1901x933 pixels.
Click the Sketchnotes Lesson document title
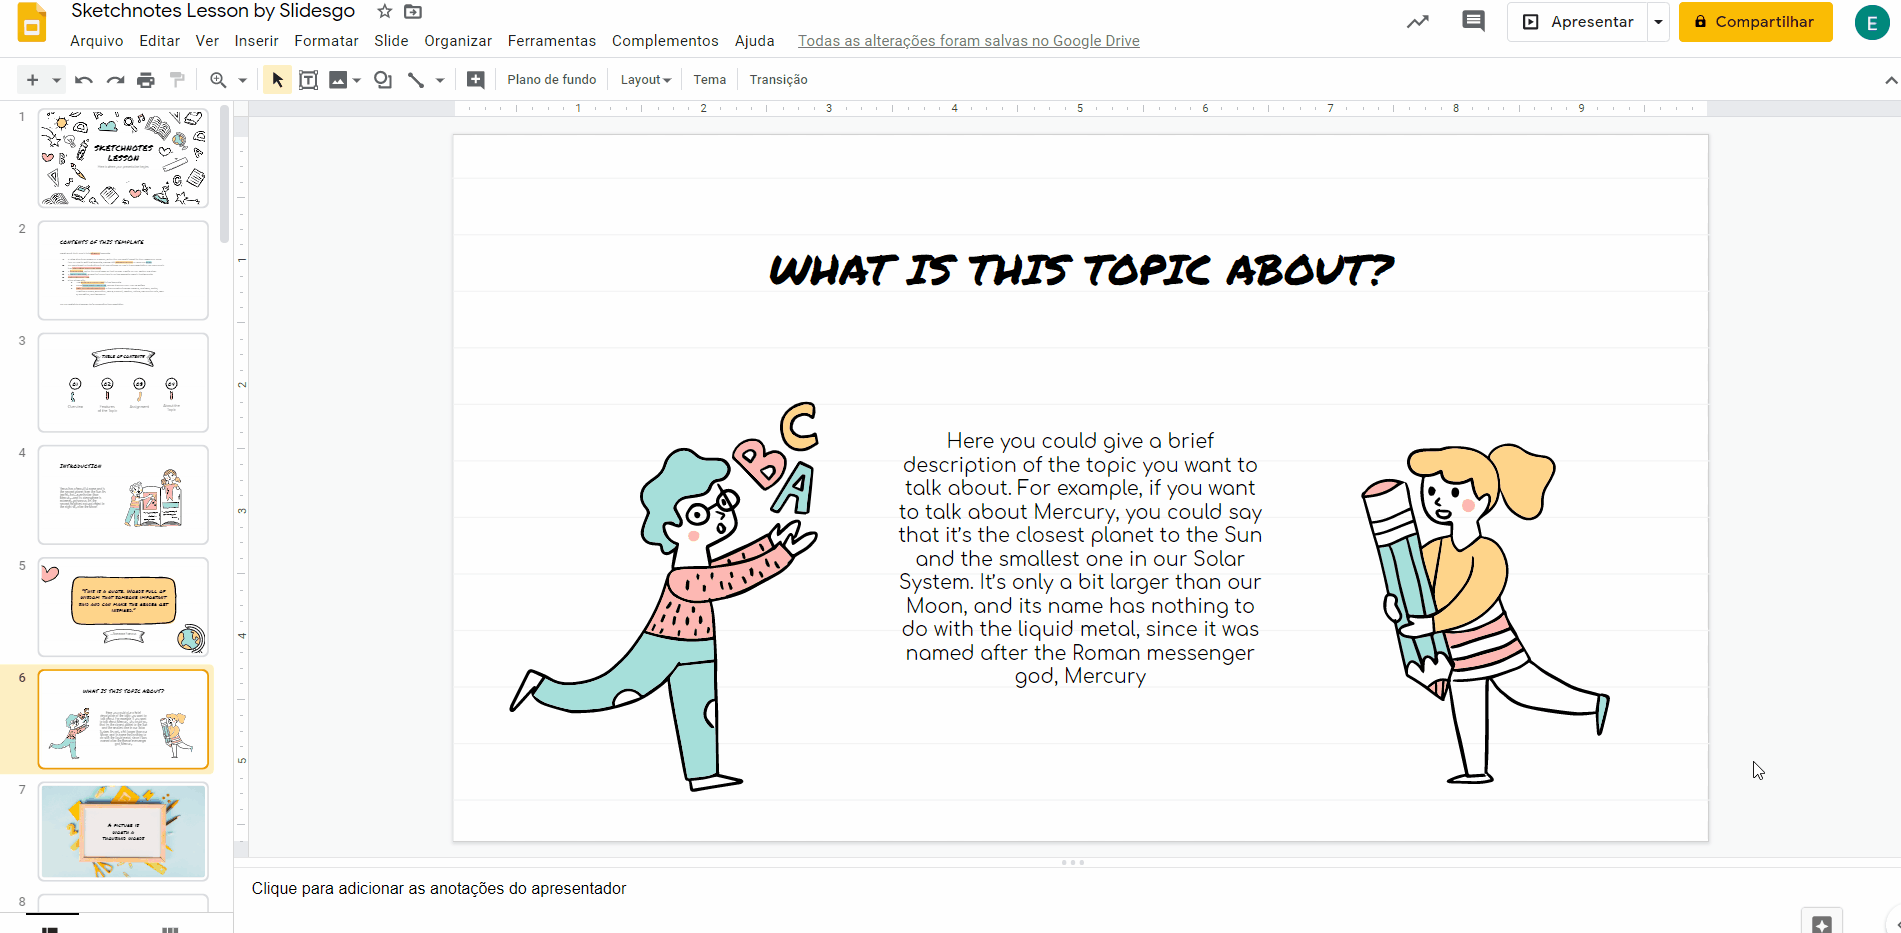coord(213,11)
